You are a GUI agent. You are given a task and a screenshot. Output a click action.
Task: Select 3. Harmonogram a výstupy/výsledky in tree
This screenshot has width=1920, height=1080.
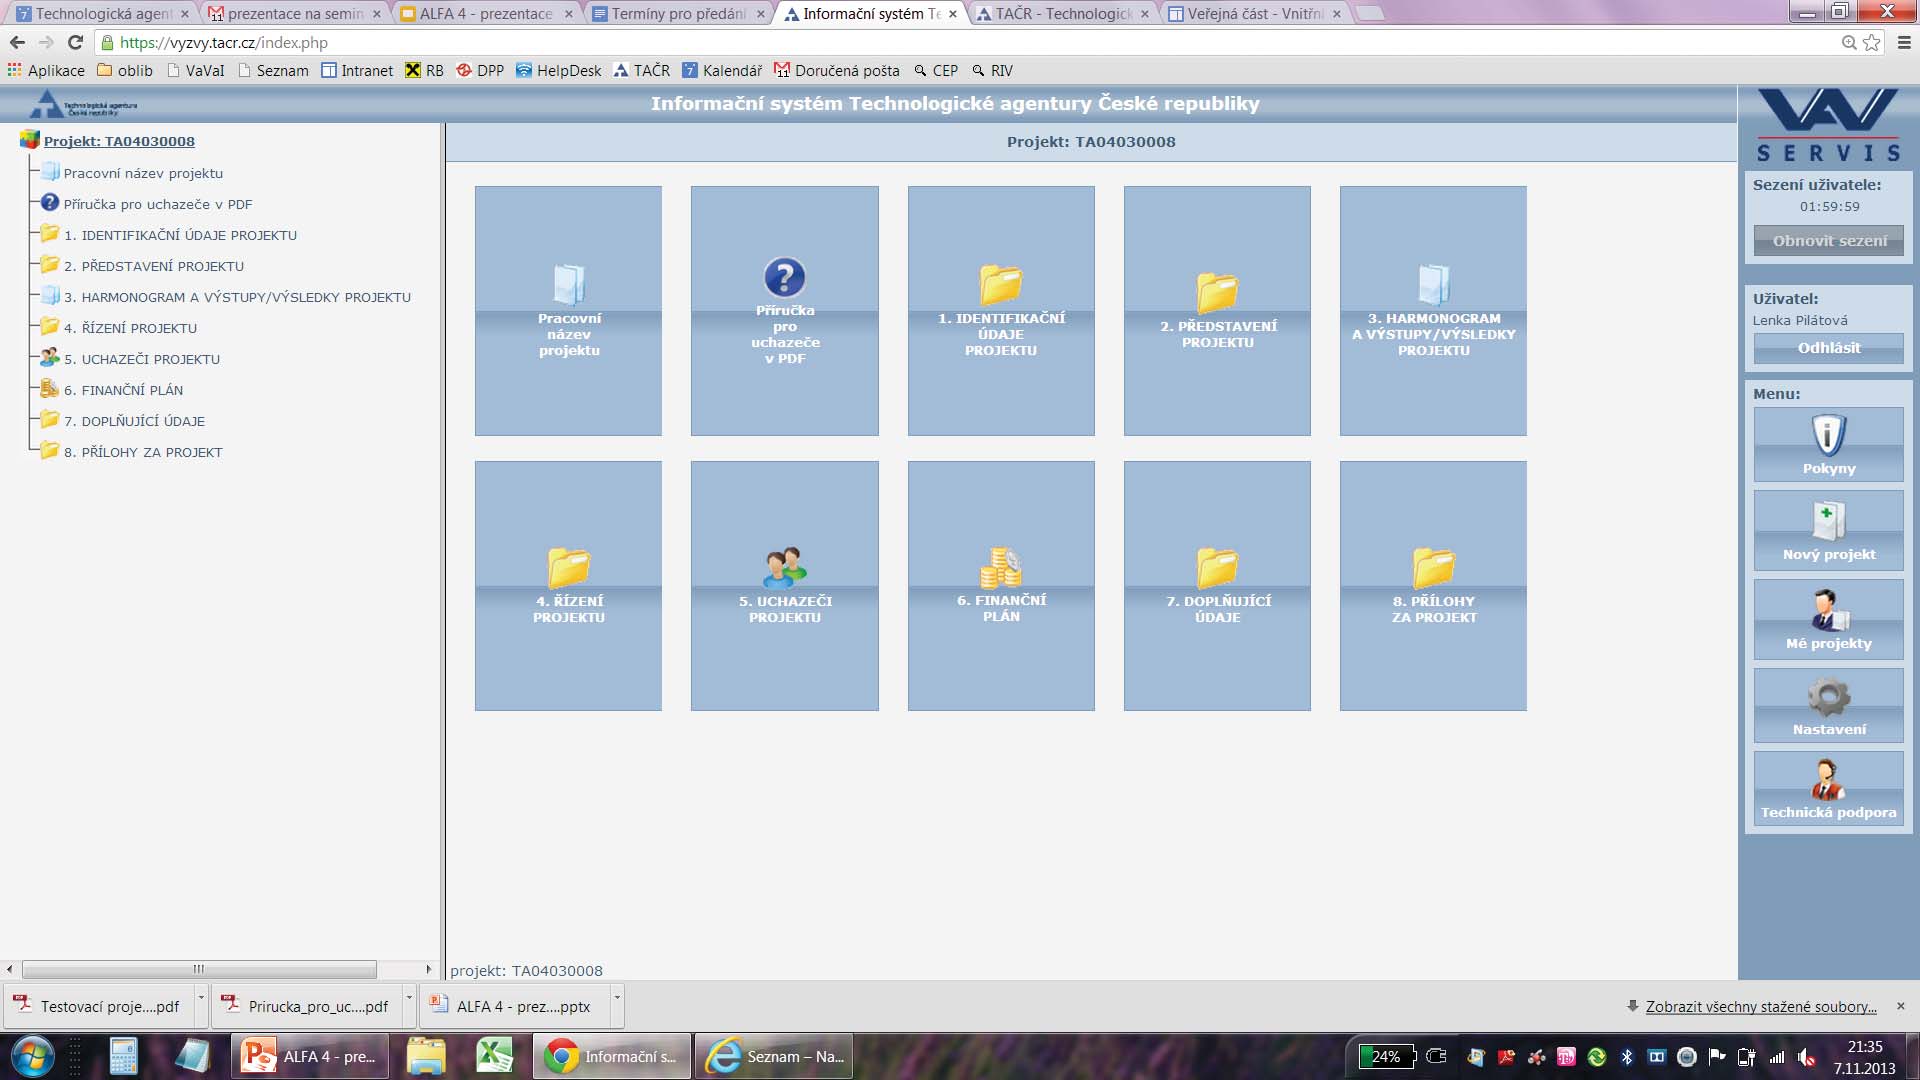click(237, 297)
